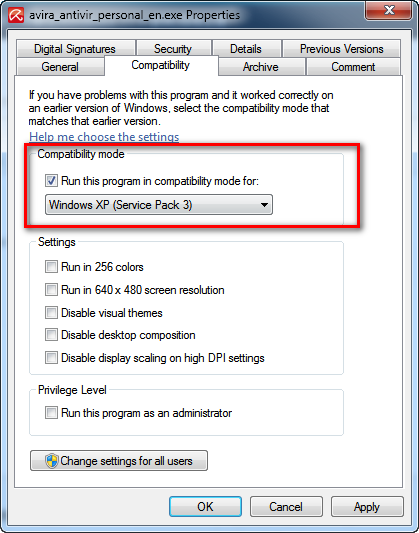The width and height of the screenshot is (419, 533).
Task: Open the Windows XP (Service Pack 3) dropdown
Action: click(159, 205)
